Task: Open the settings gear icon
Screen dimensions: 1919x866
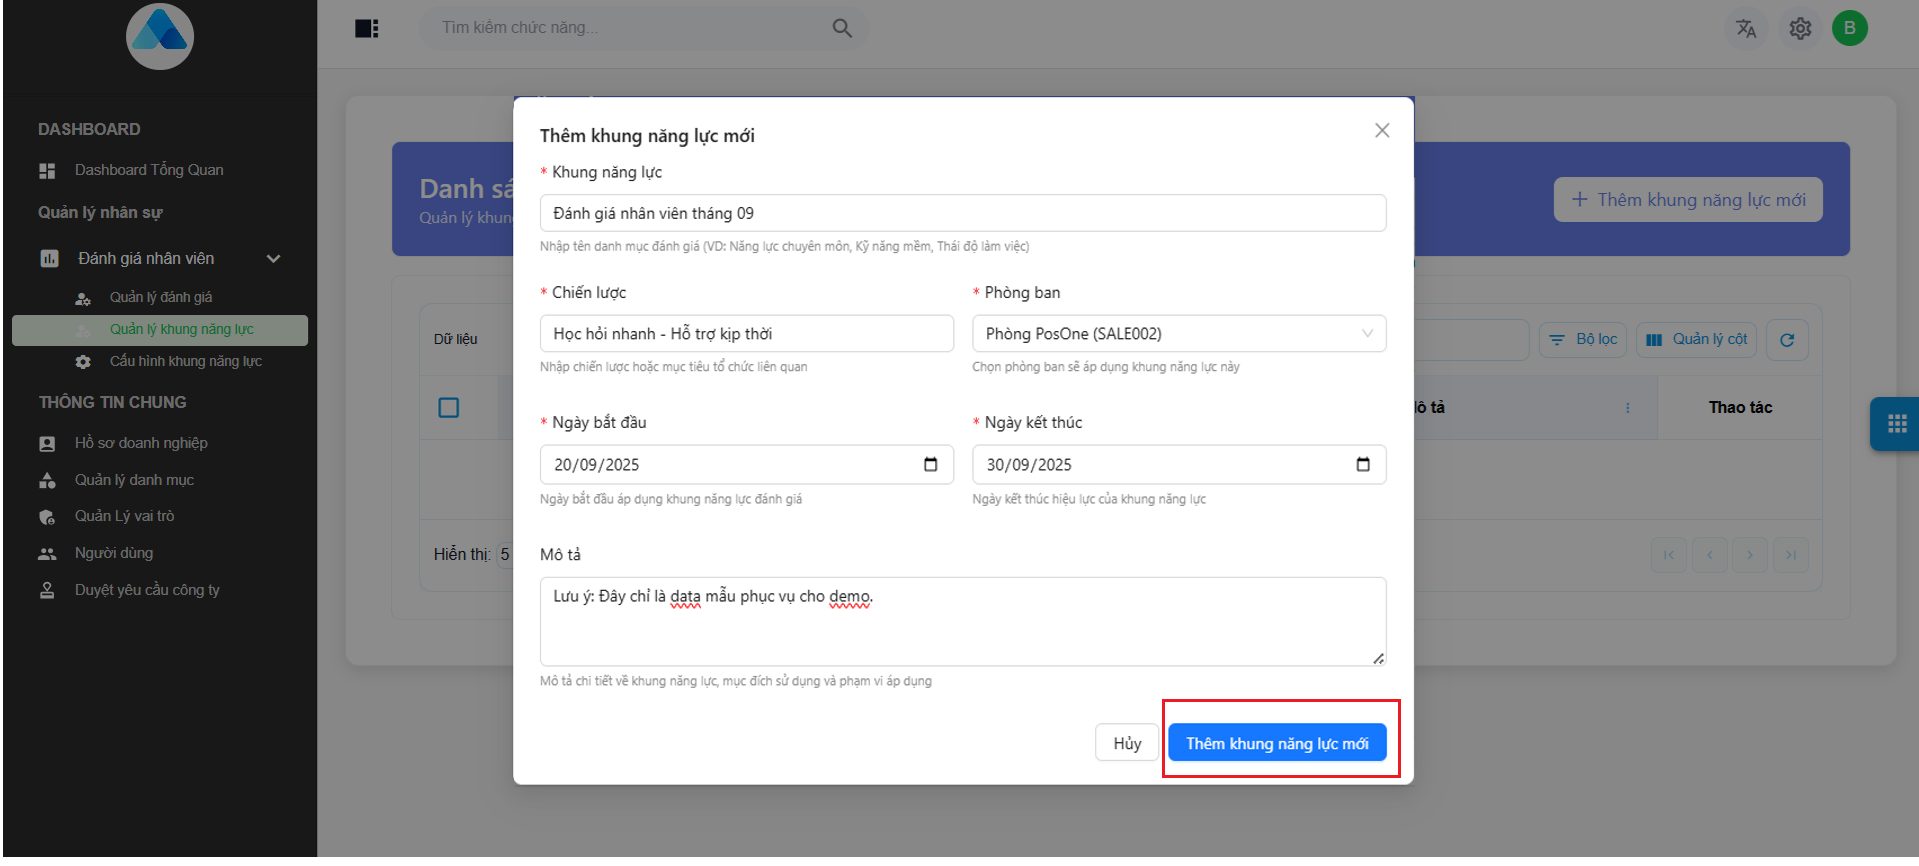Action: [1800, 28]
